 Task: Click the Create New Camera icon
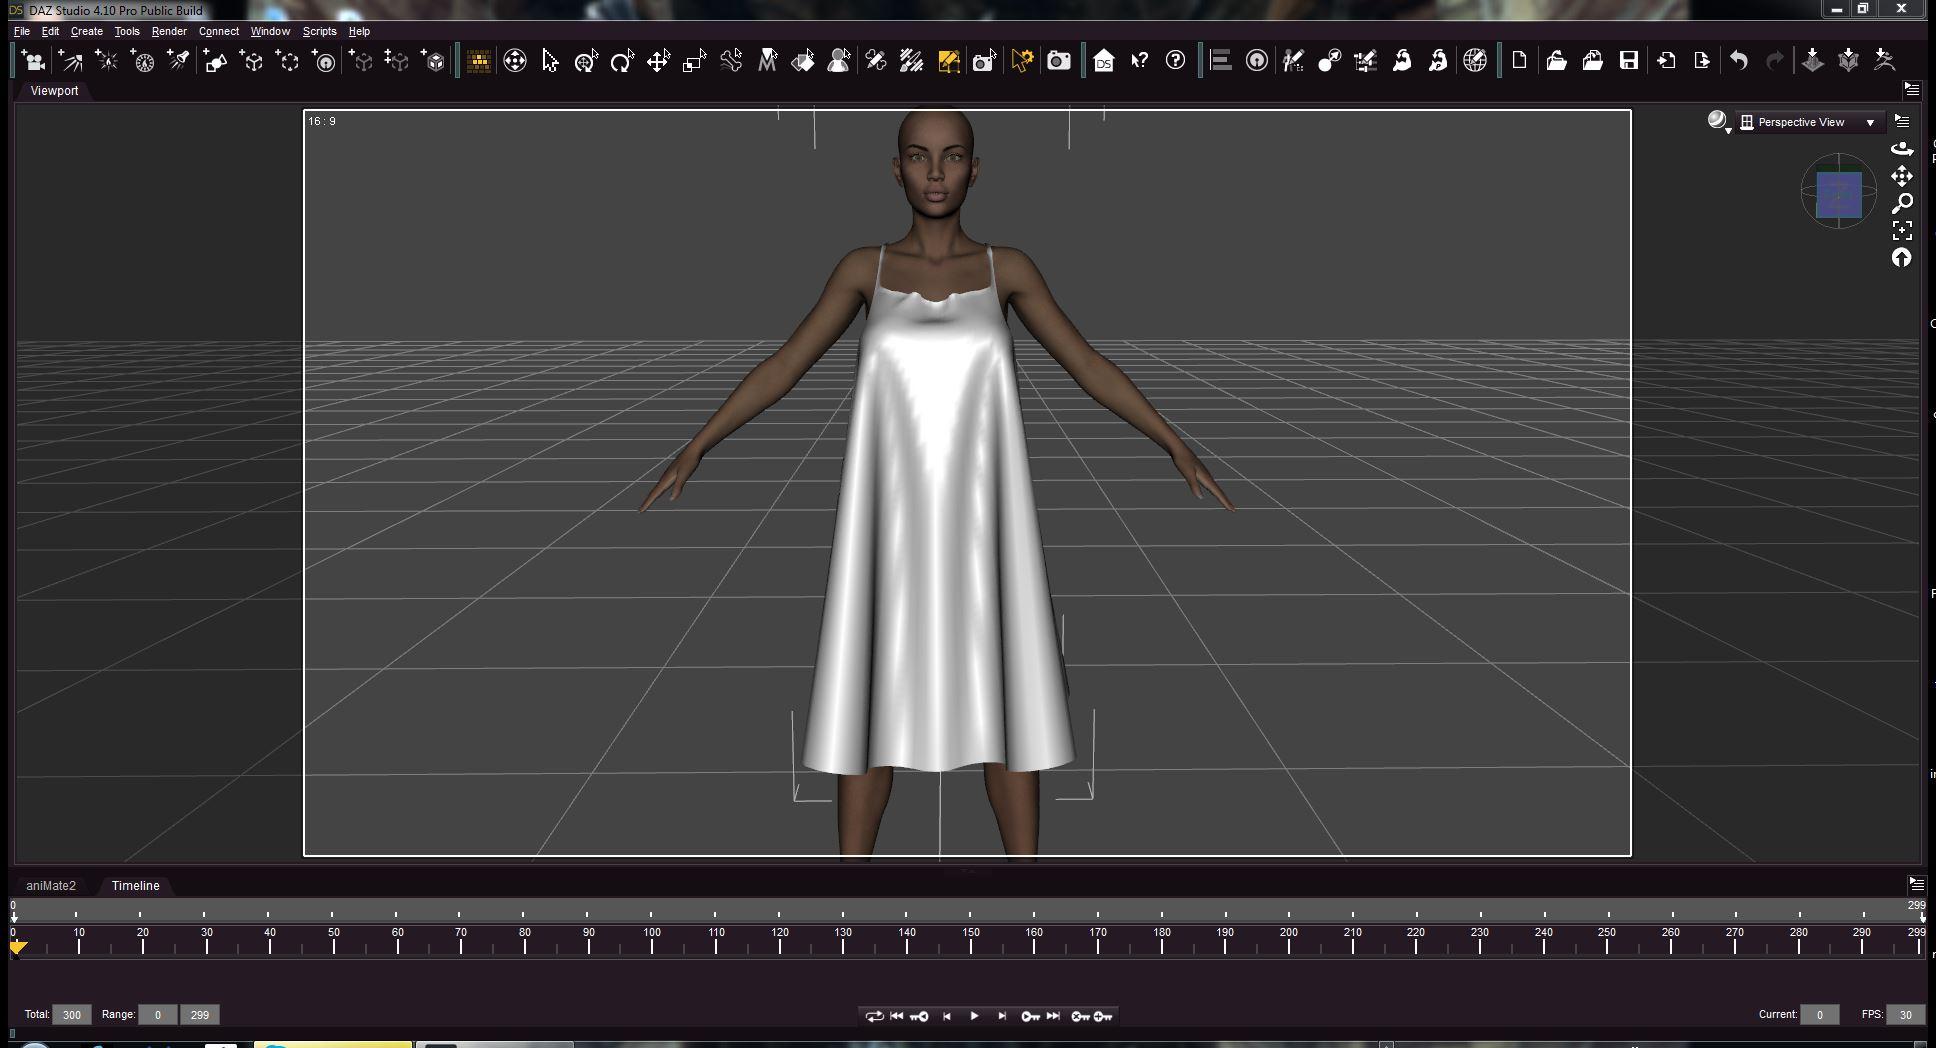pos(33,61)
